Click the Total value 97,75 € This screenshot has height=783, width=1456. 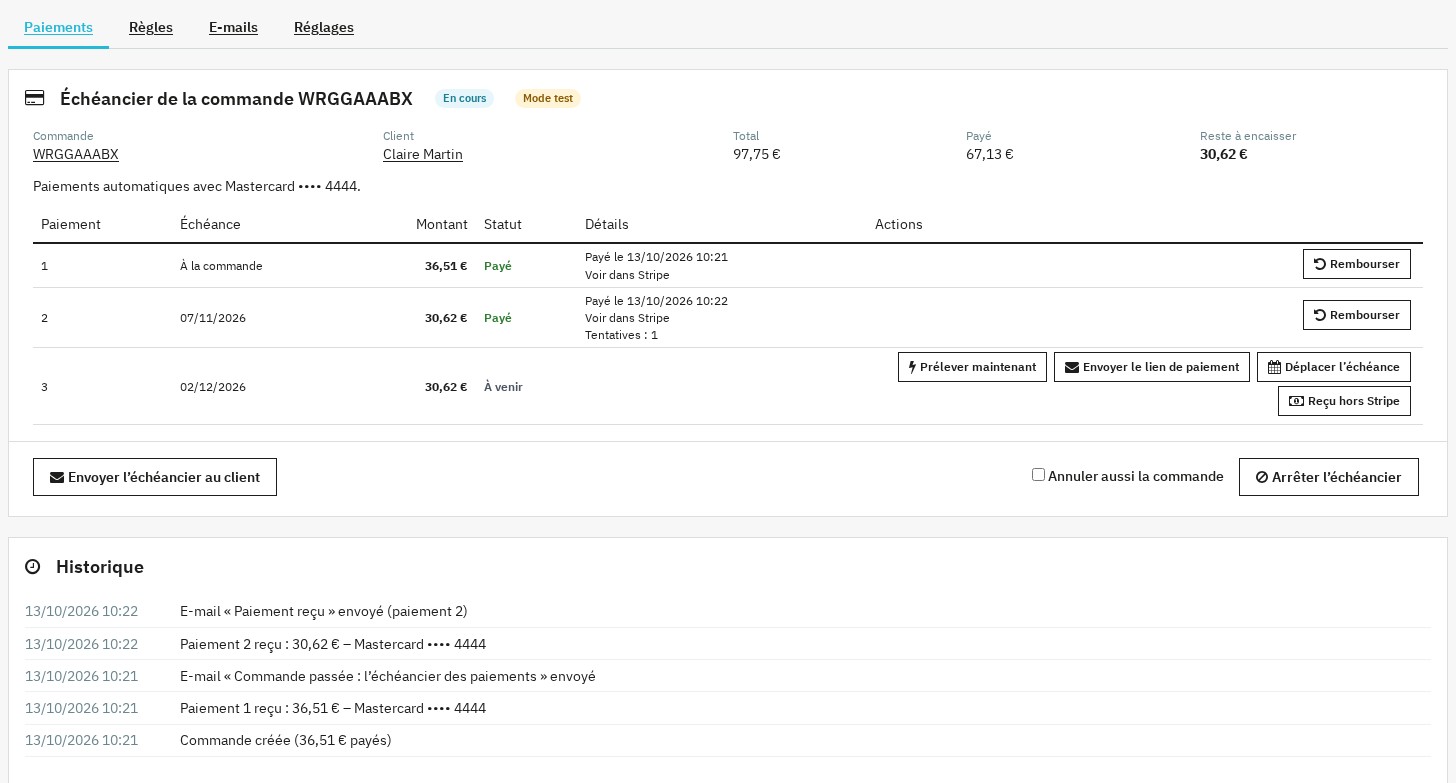click(757, 154)
